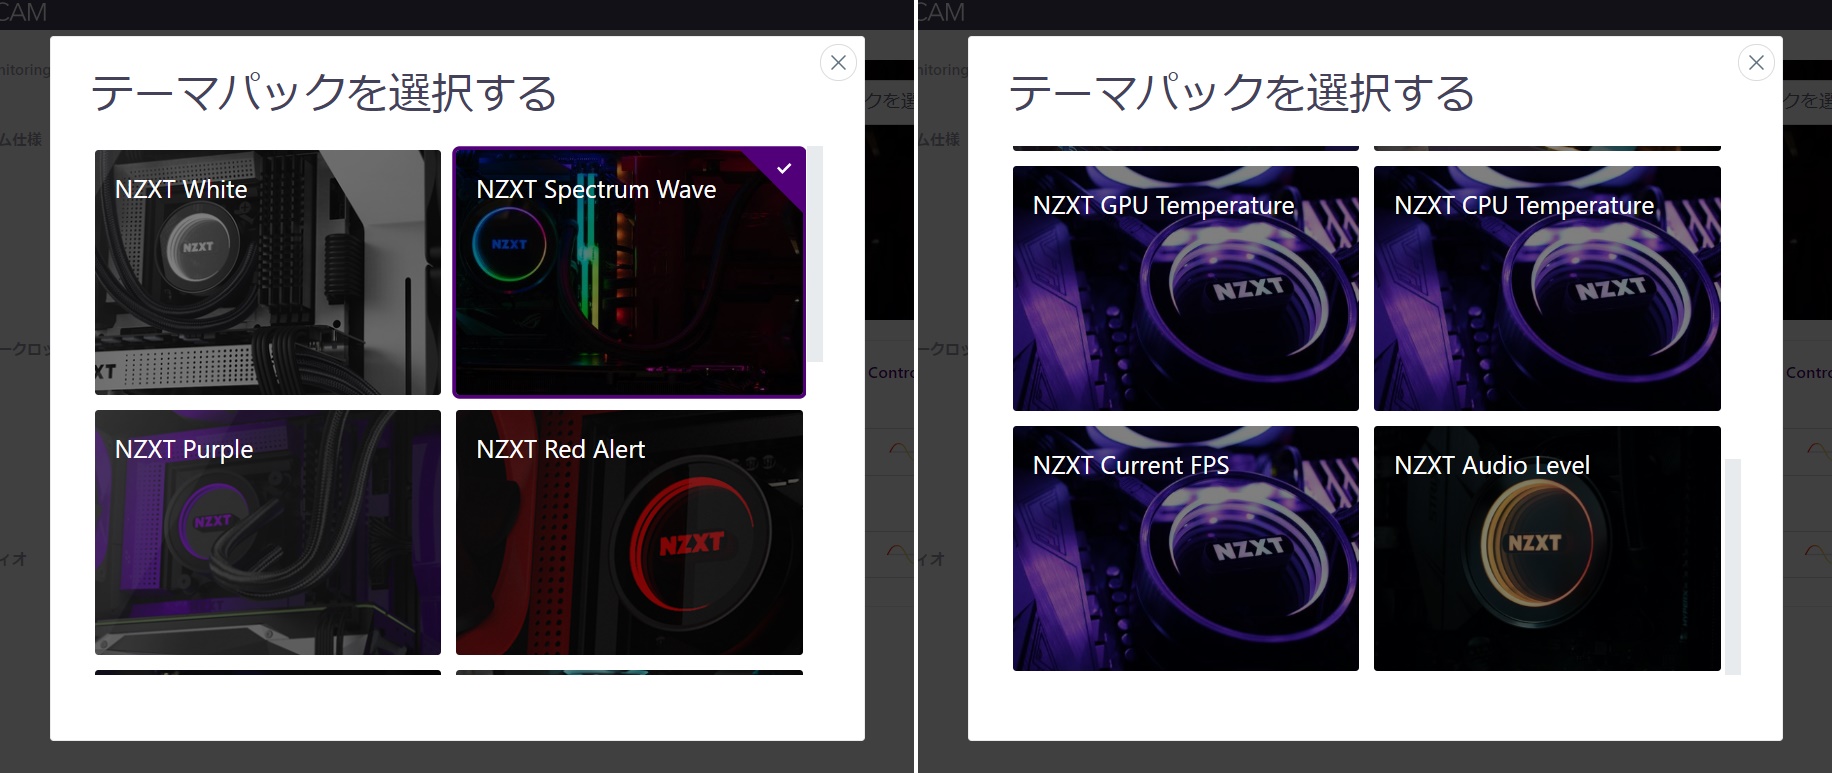Screen dimensions: 1832x773
Task: Click the テーマパックを選択する heading above NZXT GPU Temperature
Action: [x=1242, y=94]
